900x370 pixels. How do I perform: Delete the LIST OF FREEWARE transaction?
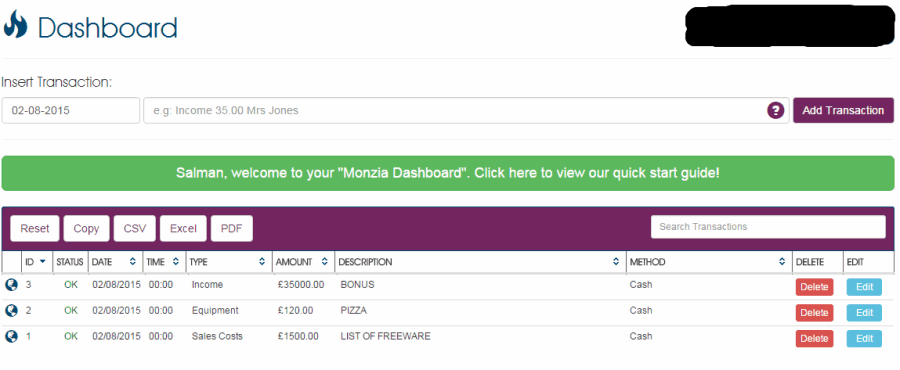[814, 338]
